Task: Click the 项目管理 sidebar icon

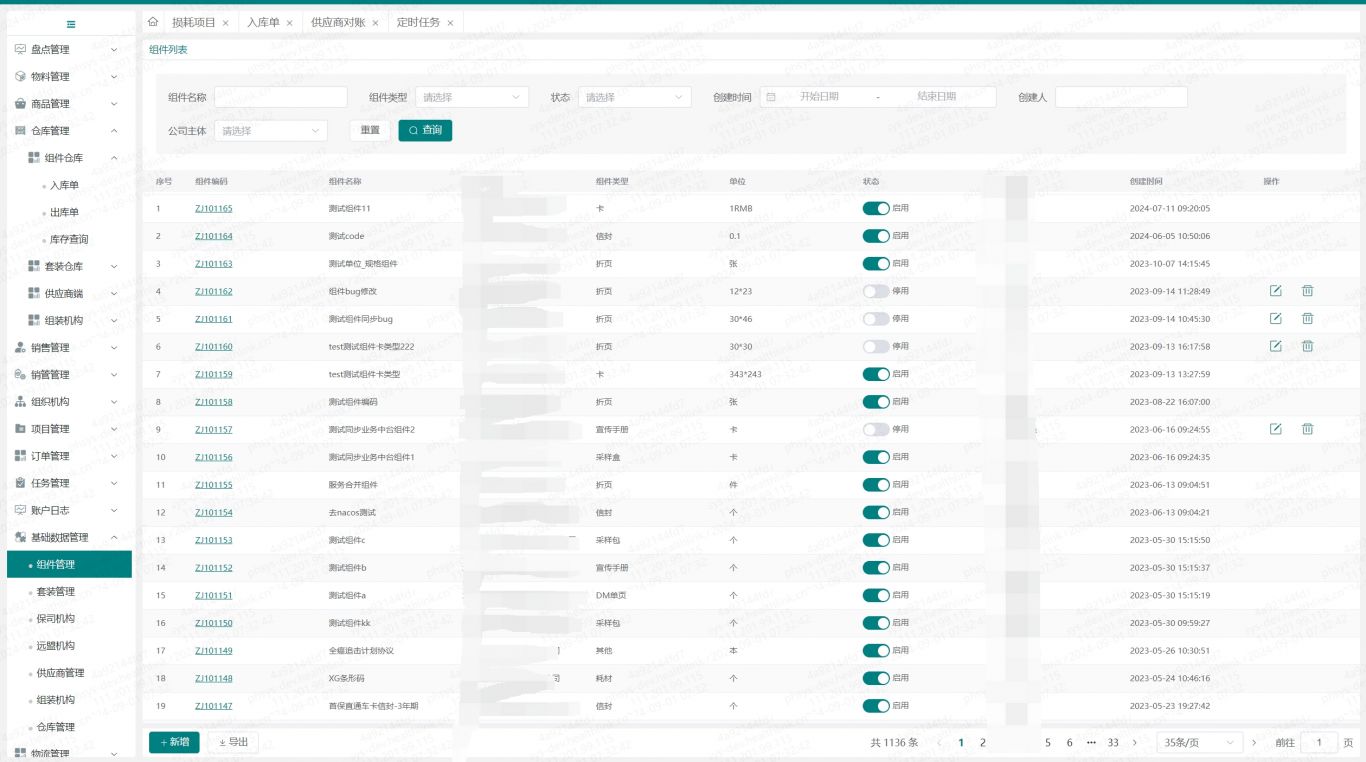Action: [x=21, y=428]
